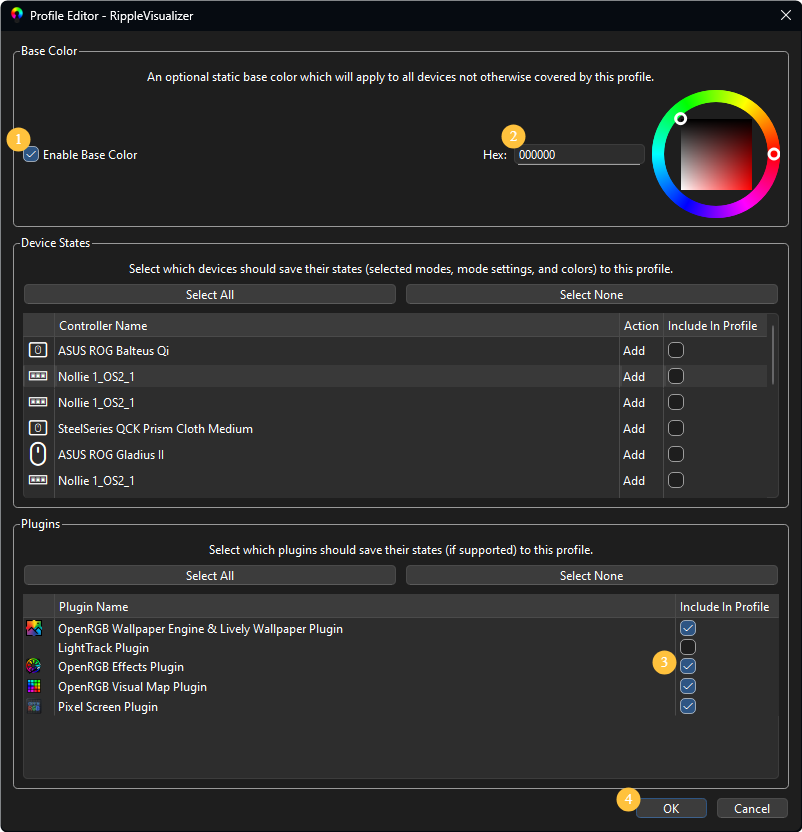Click the device list vertical scrollbar
Image resolution: width=802 pixels, height=832 pixels.
(x=773, y=356)
